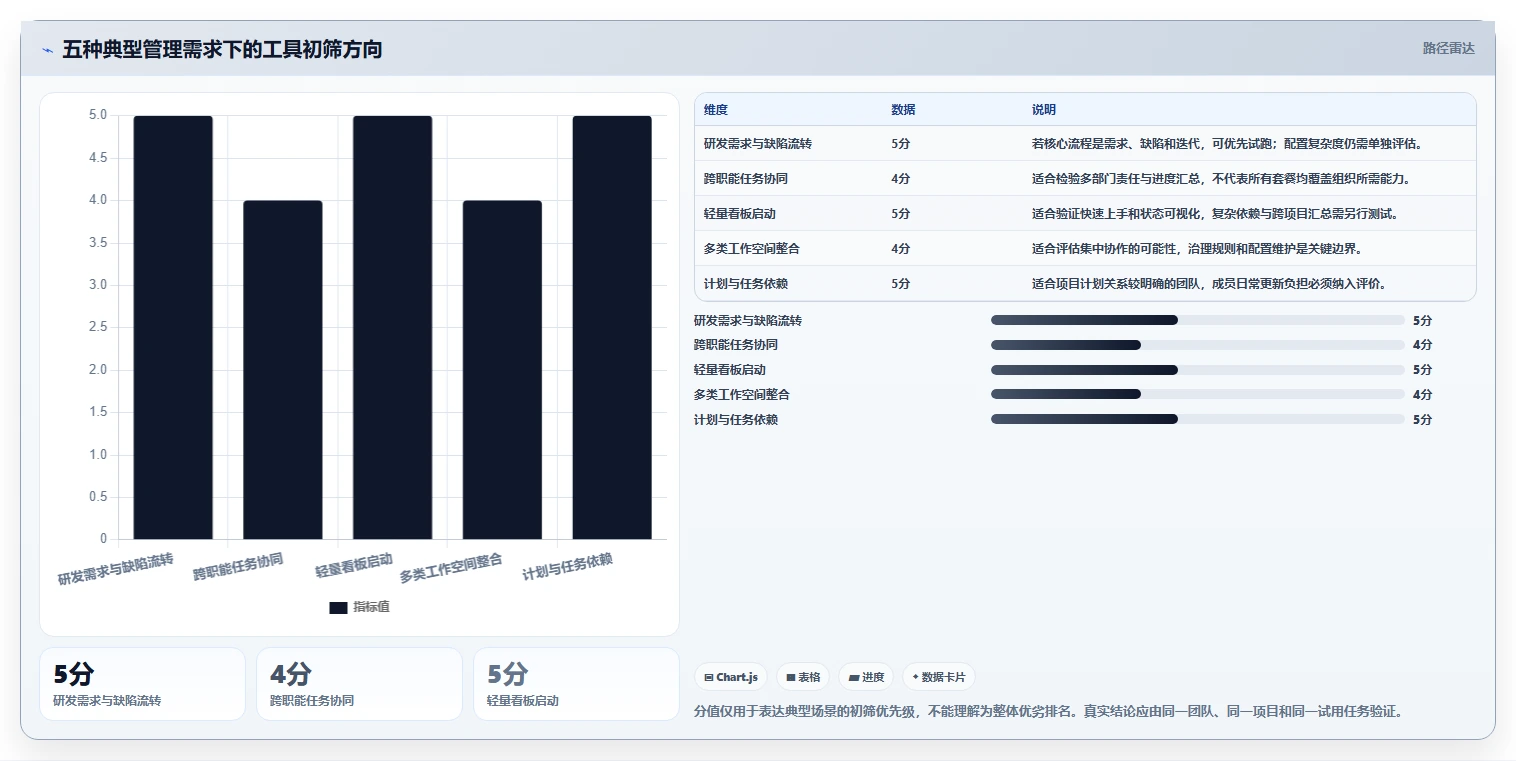The image size is (1516, 761).
Task: Open the 5分 研发需求与缺陷流转 data card
Action: point(142,684)
